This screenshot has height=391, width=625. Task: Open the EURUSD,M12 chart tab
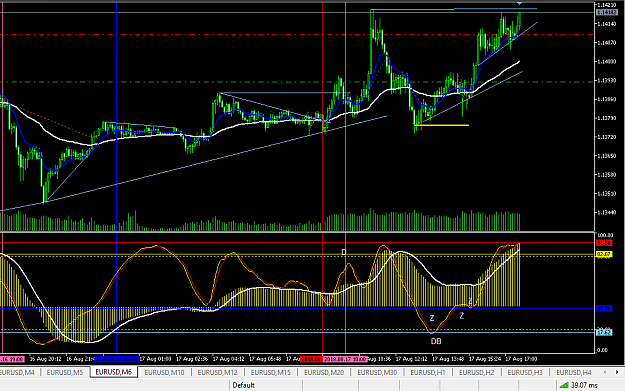click(x=217, y=372)
